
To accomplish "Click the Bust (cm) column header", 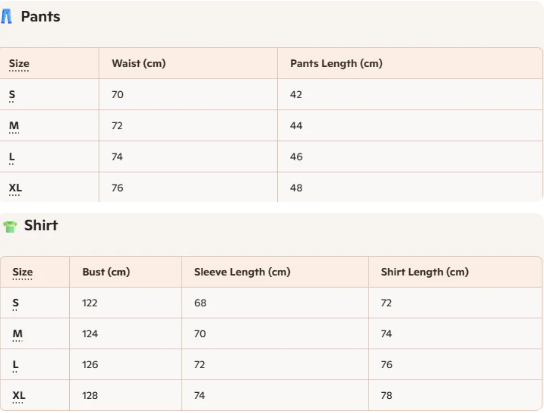I will point(106,272).
